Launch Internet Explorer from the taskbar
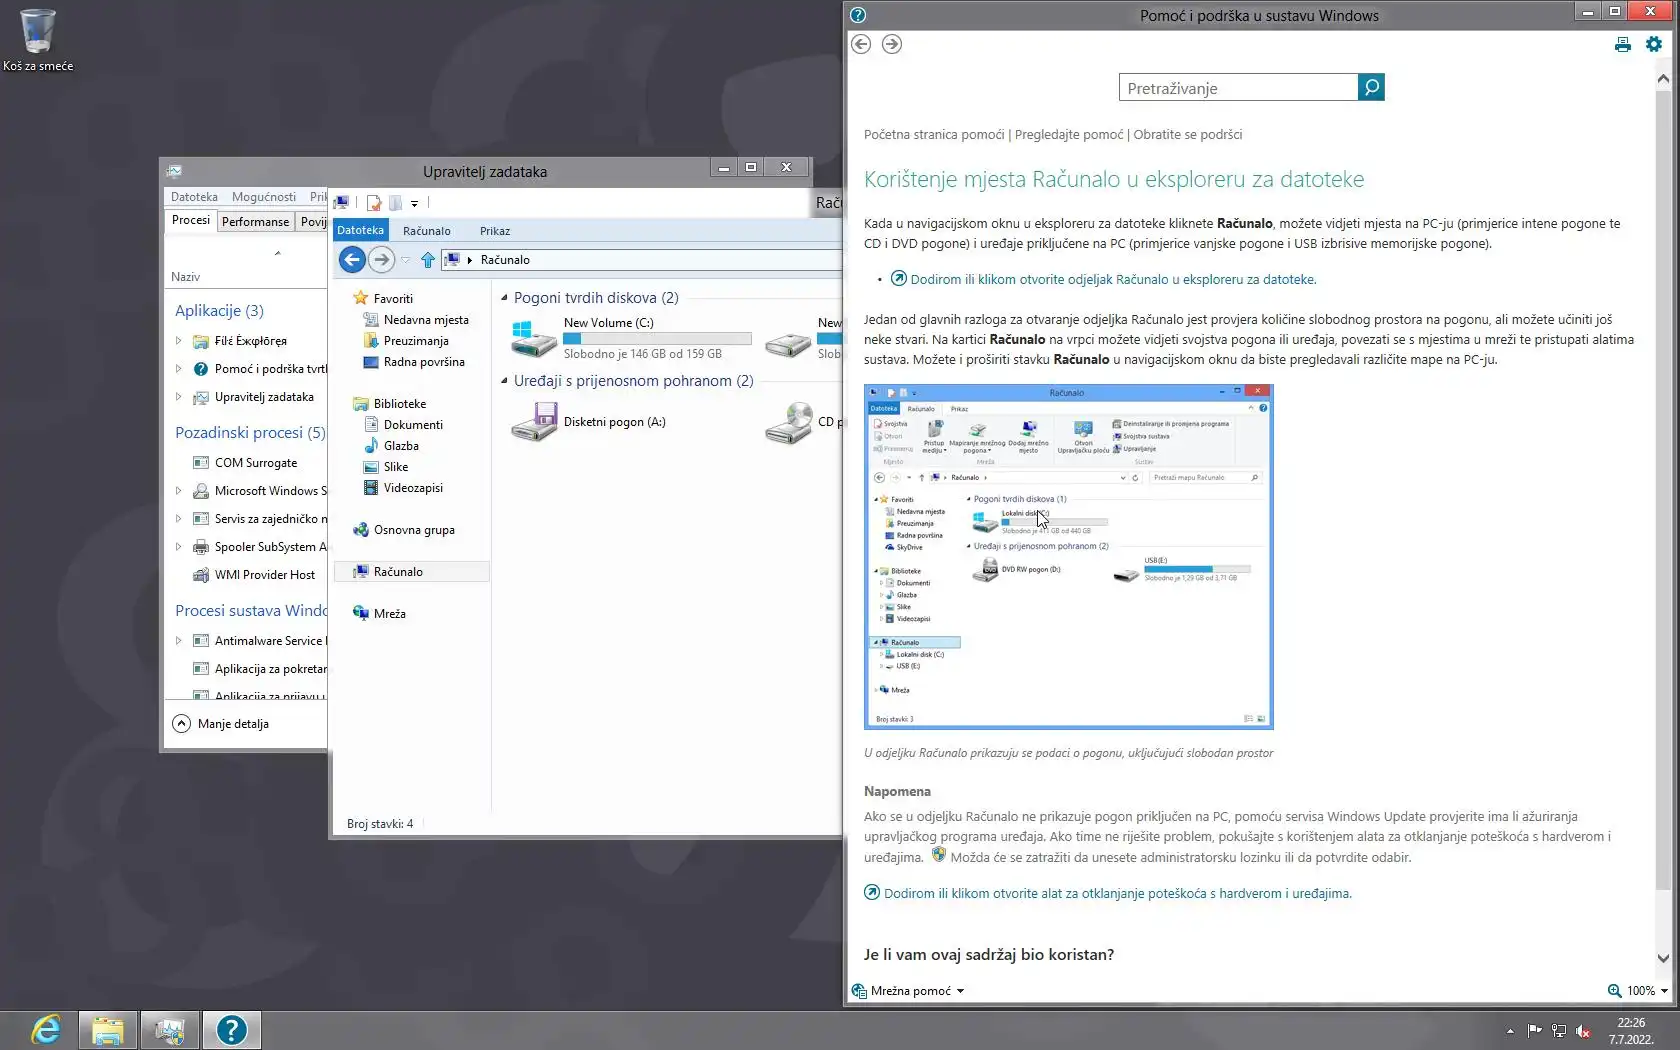Screen dimensions: 1680x1050 (46, 1030)
